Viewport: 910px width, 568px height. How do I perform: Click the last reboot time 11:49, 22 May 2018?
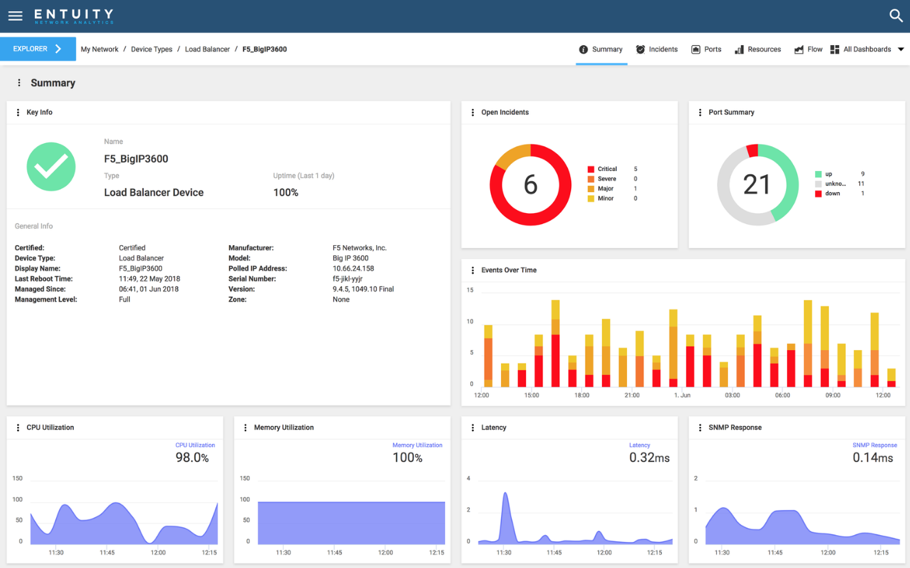point(150,279)
